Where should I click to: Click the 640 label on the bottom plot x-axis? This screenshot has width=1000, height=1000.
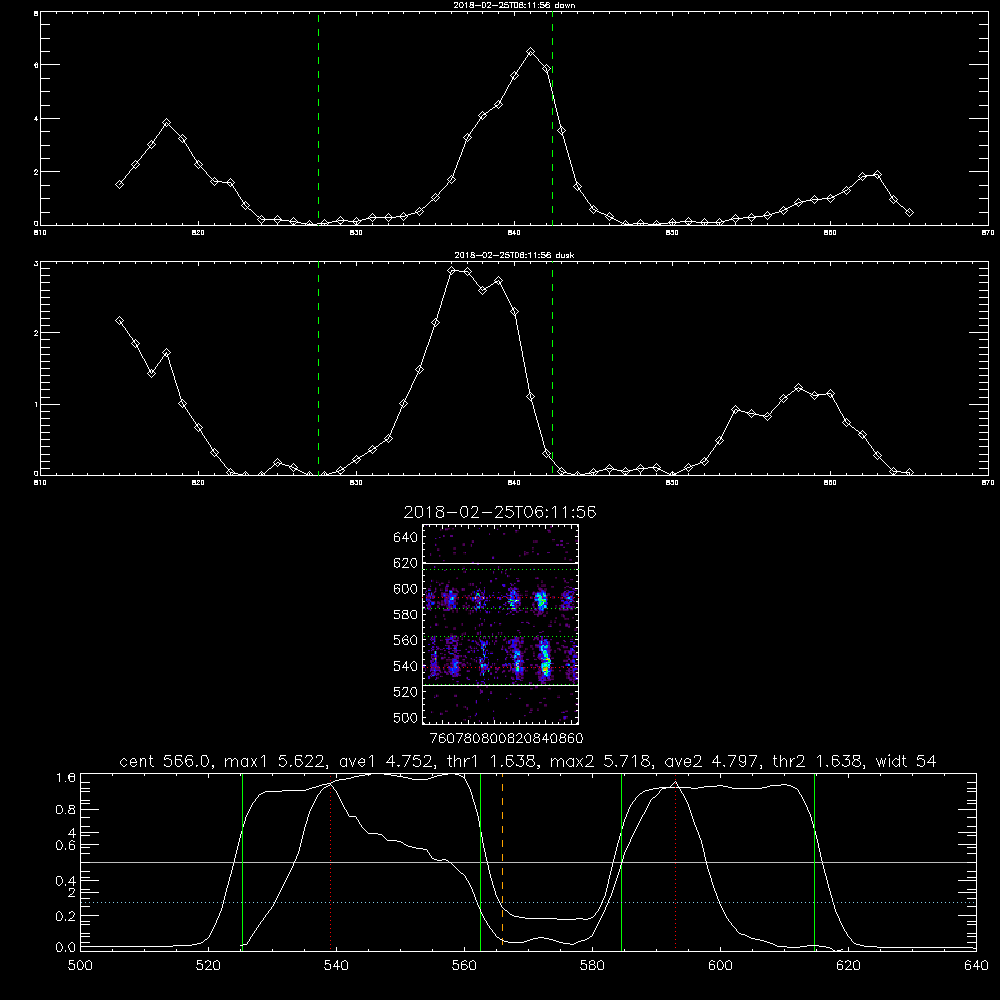pos(976,966)
